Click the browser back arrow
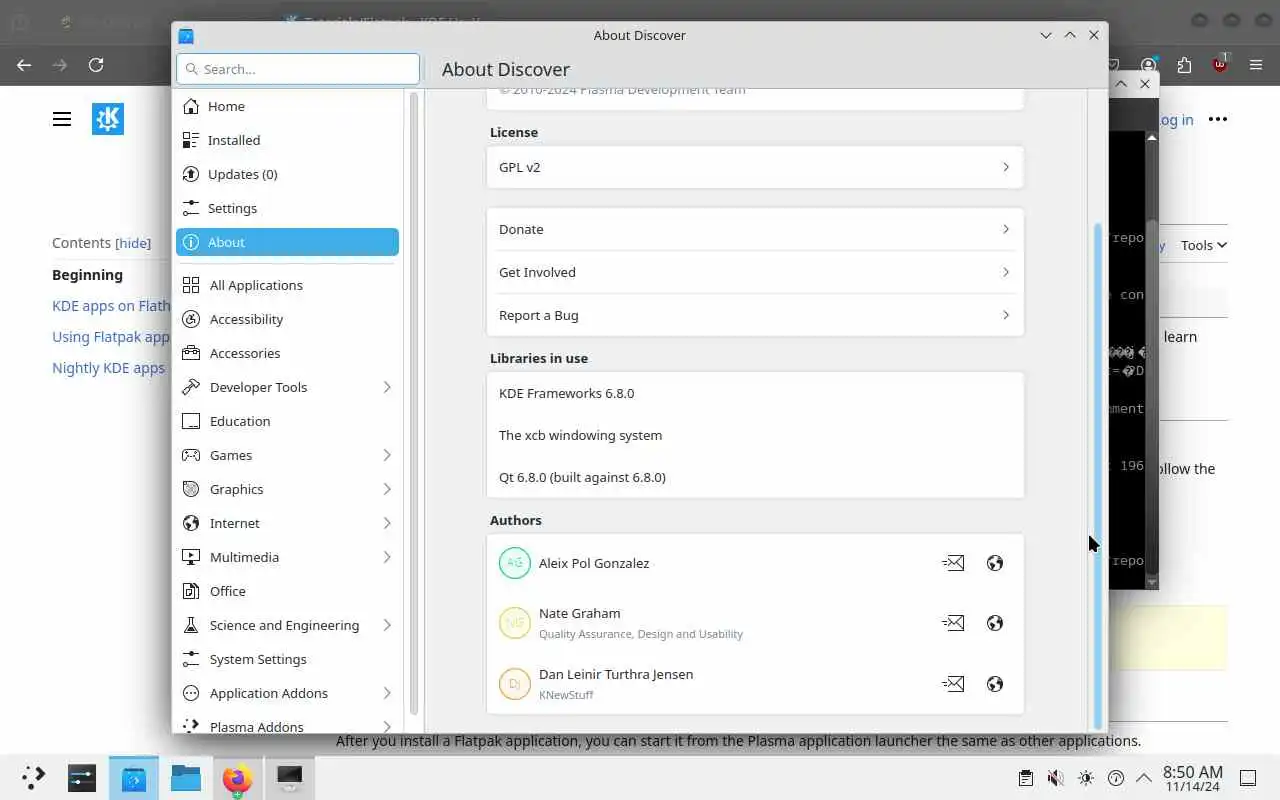The width and height of the screenshot is (1280, 800). 24,65
